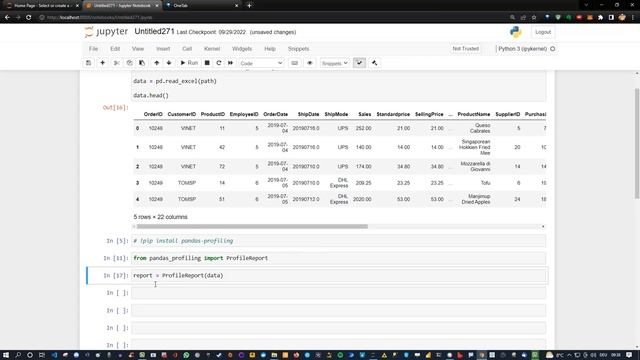
Task: Click the OrderID column header
Action: pyautogui.click(x=153, y=114)
